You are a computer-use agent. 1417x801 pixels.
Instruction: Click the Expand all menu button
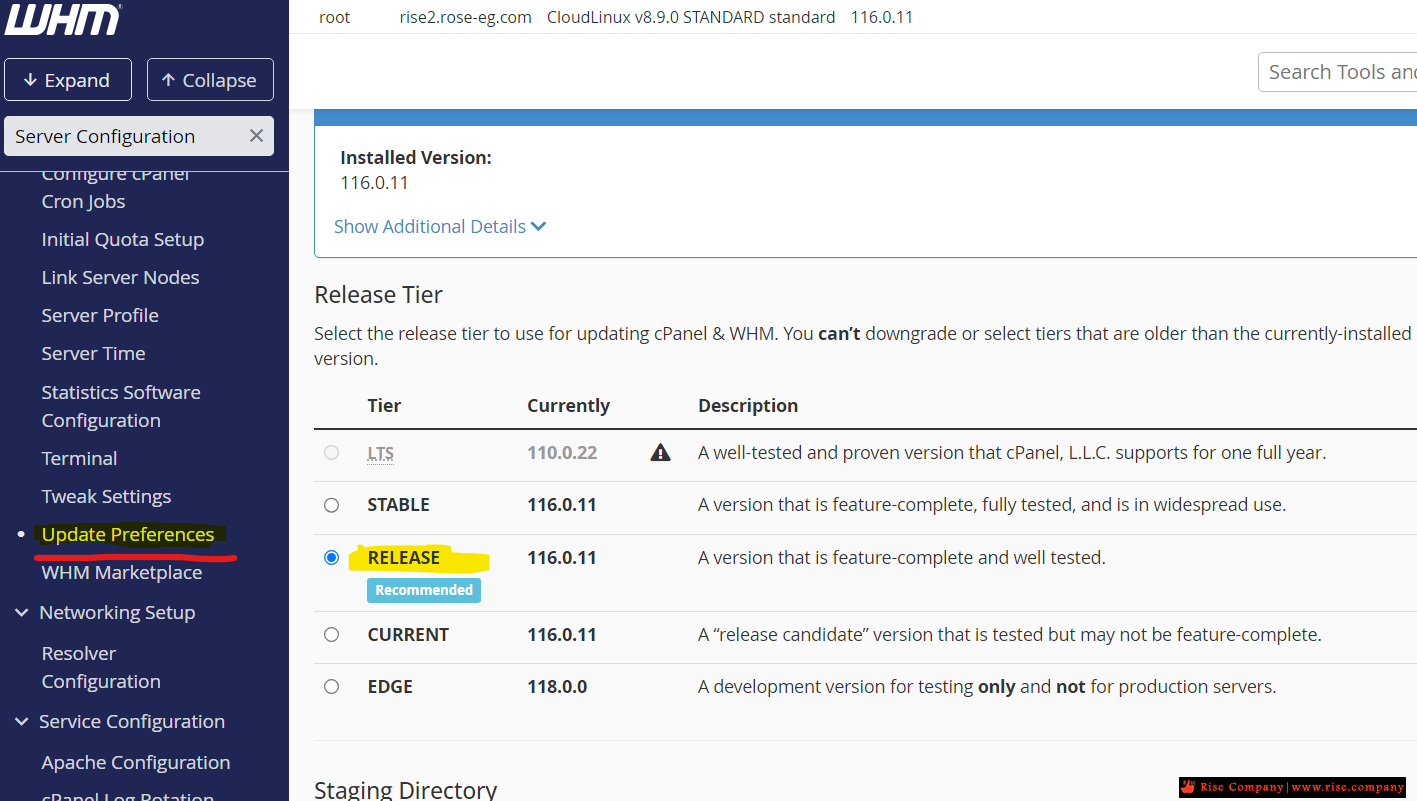pyautogui.click(x=68, y=80)
